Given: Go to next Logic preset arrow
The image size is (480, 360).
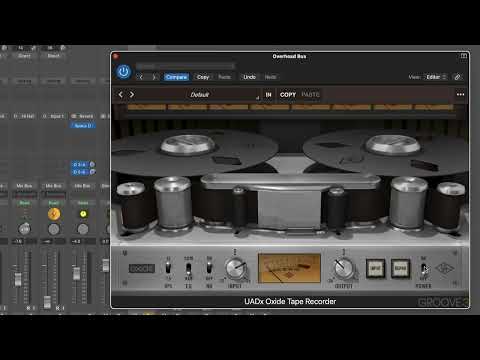Looking at the screenshot, I should point(154,77).
